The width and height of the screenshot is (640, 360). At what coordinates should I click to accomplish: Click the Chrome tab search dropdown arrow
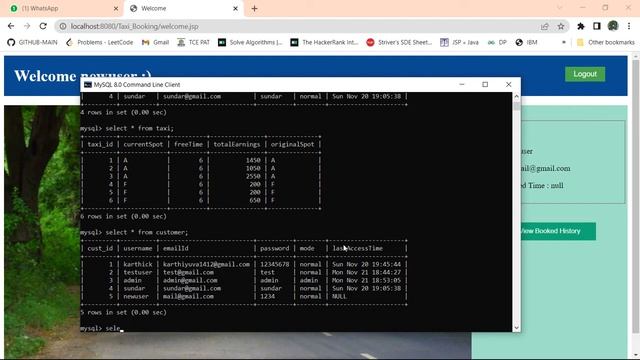point(559,8)
